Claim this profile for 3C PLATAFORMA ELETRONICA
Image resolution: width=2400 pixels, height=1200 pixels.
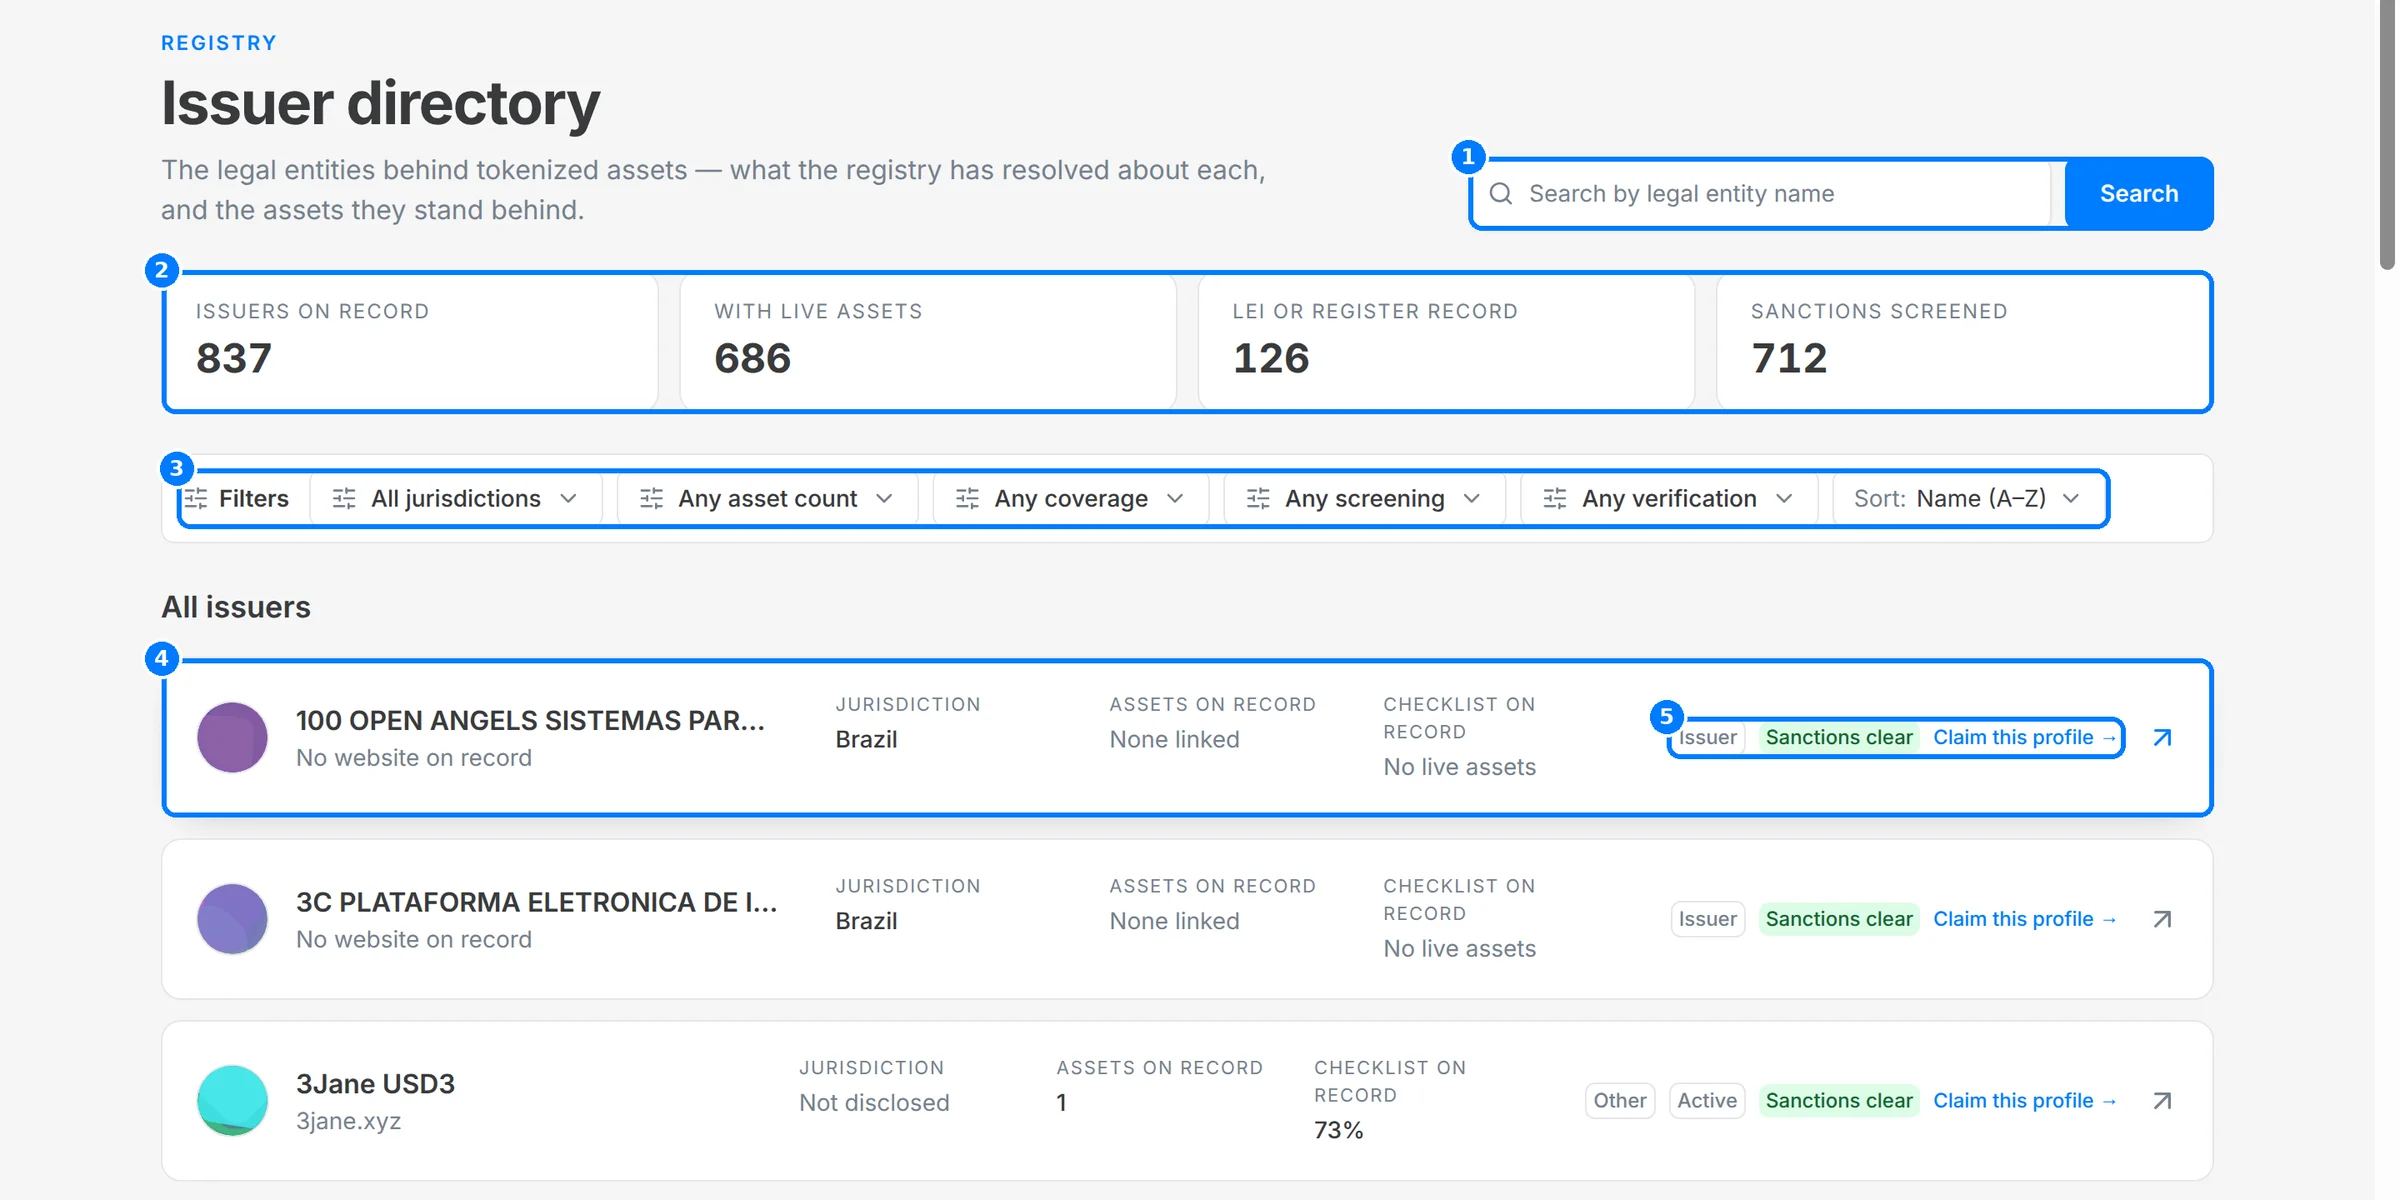click(x=2025, y=919)
